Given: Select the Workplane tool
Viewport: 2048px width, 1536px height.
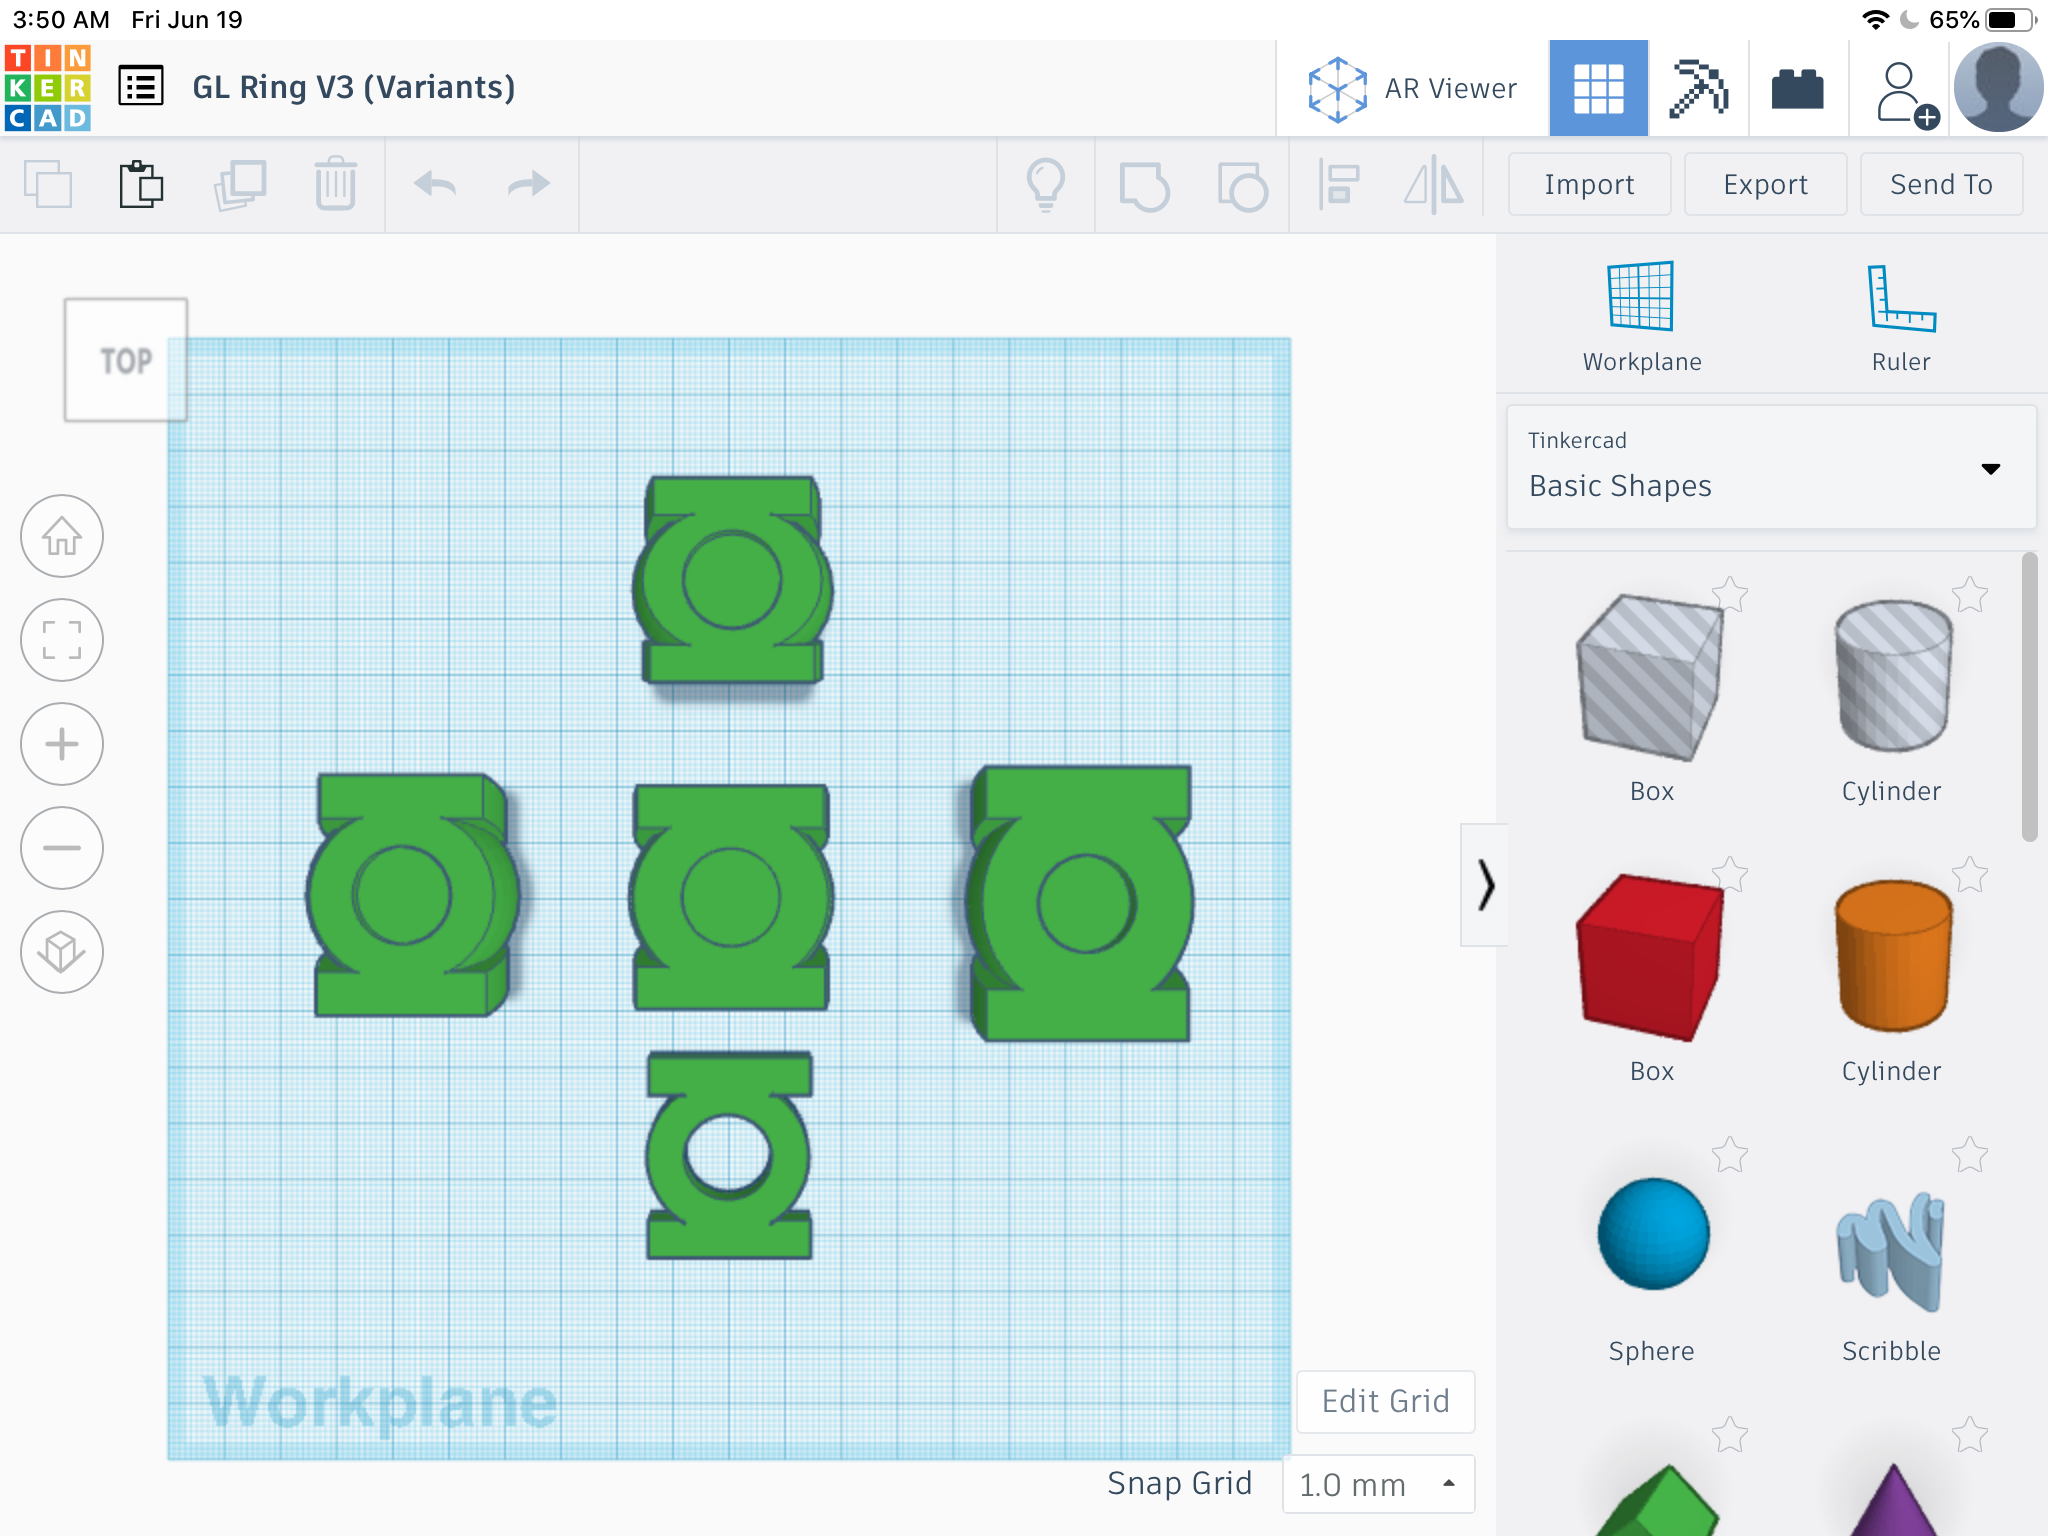Looking at the screenshot, I should point(1641,317).
